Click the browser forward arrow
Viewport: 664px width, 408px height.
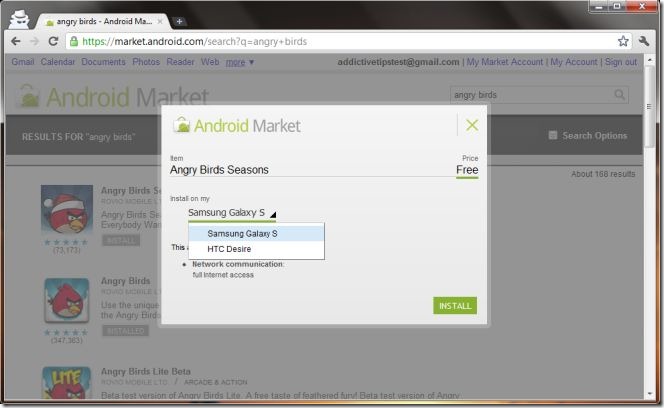click(34, 41)
